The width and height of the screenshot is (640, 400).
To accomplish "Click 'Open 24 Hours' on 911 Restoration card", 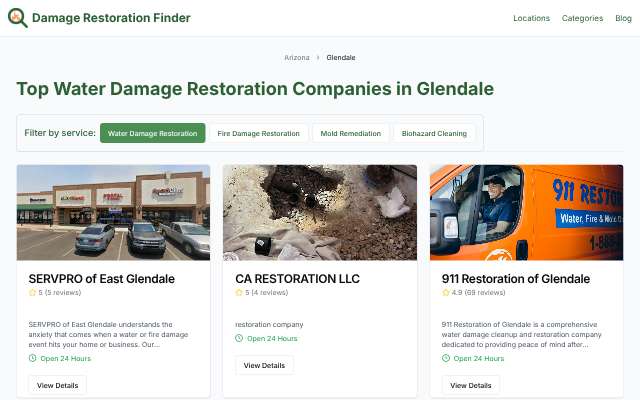I will (479, 358).
